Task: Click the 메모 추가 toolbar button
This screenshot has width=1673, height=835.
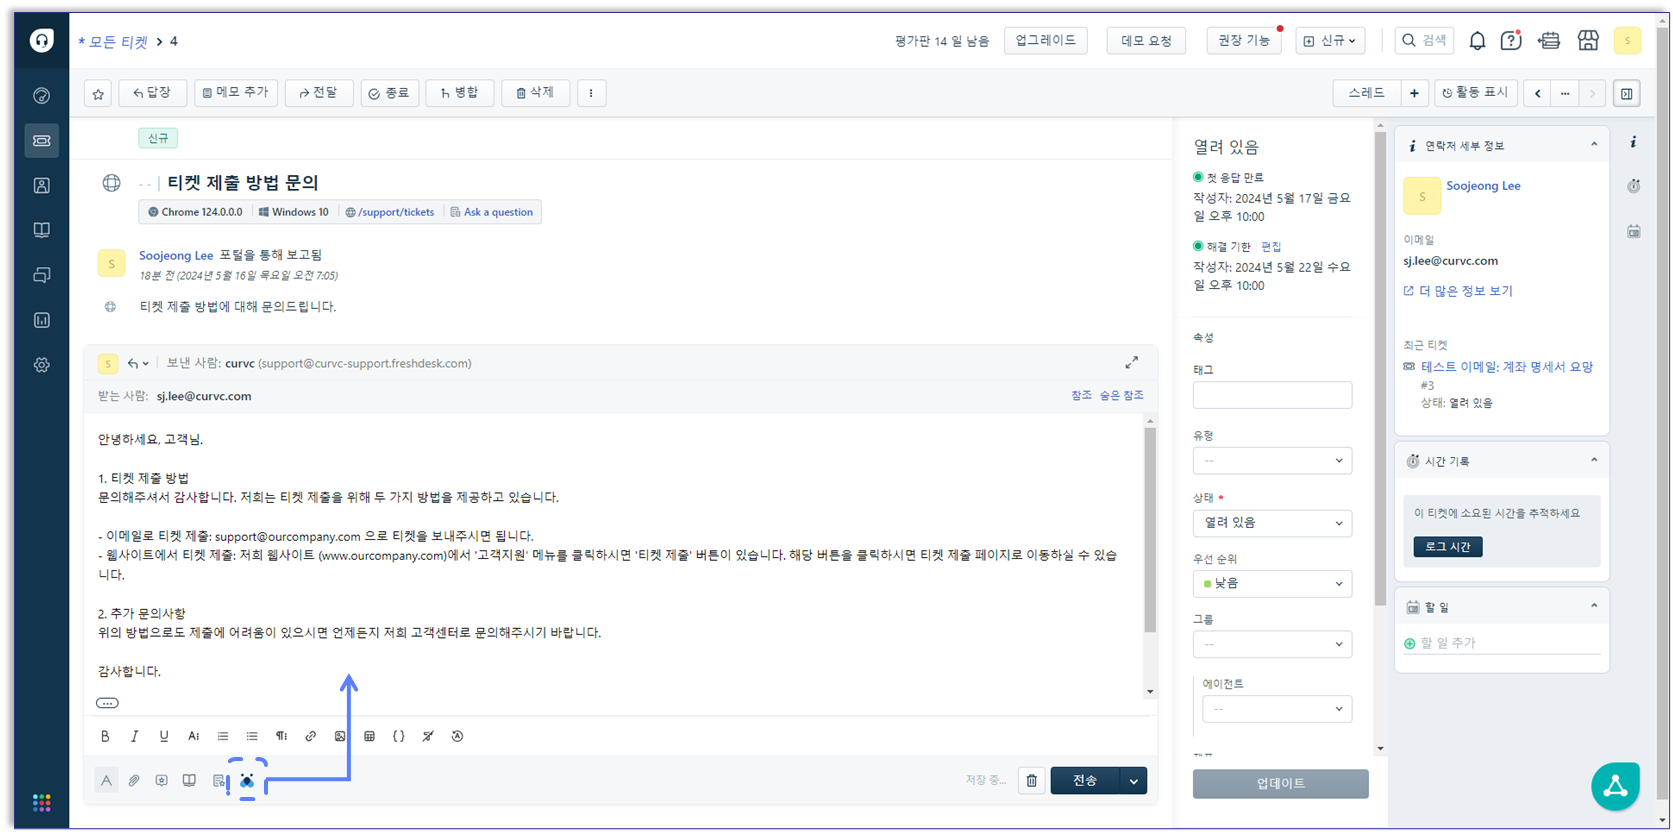Action: [x=236, y=93]
